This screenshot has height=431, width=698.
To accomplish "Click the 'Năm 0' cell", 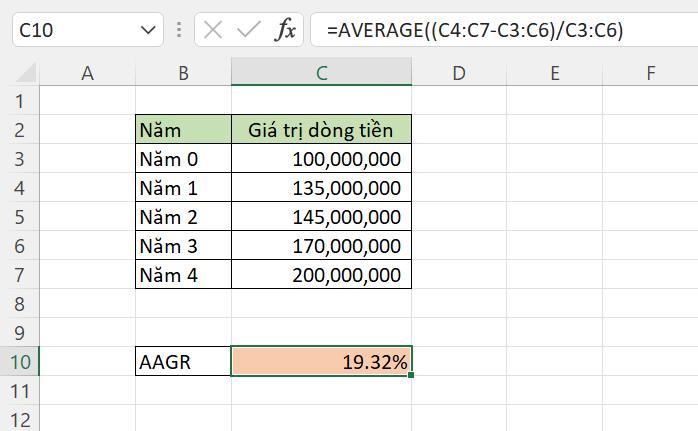I will tap(183, 159).
